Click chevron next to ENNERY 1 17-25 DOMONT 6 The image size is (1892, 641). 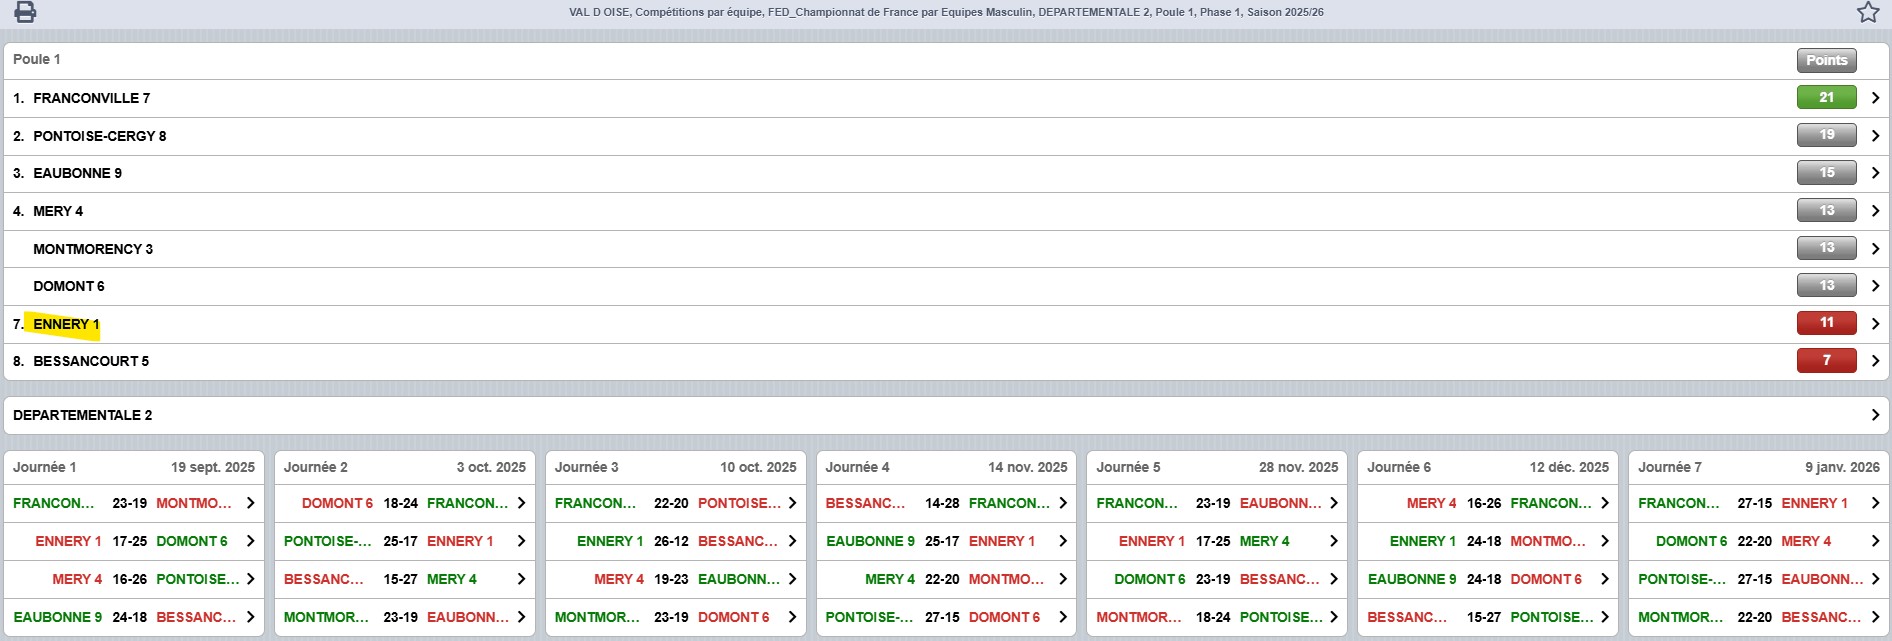pos(250,541)
